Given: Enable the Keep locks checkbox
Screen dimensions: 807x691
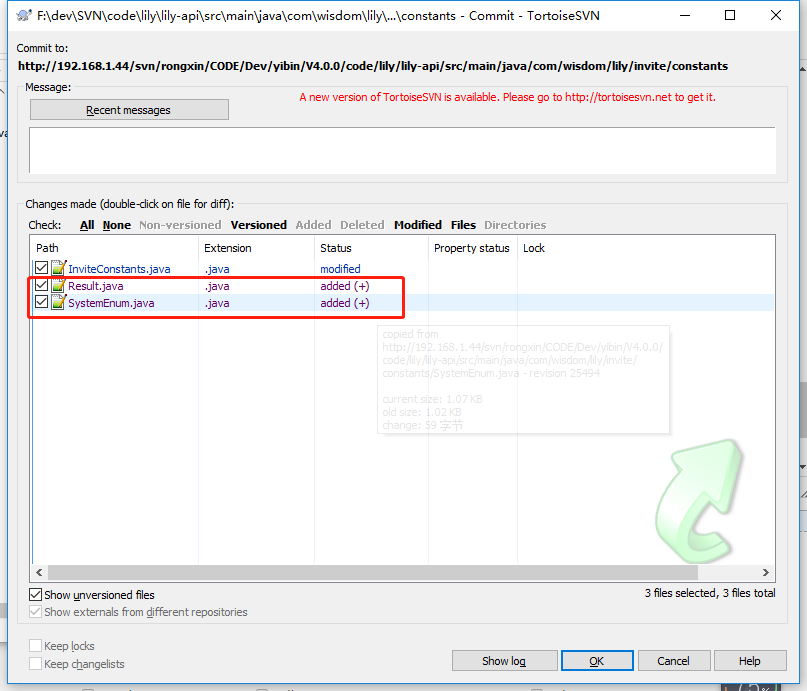Looking at the screenshot, I should [x=35, y=646].
